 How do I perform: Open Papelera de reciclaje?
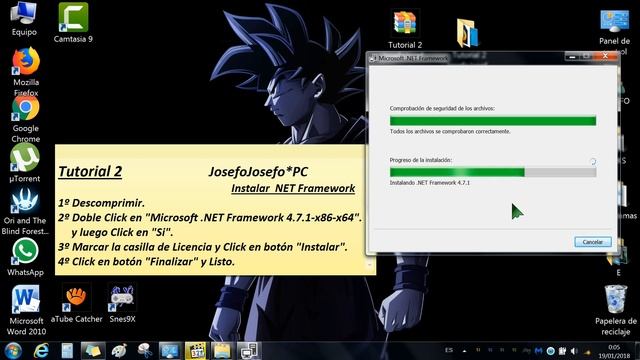tap(616, 310)
